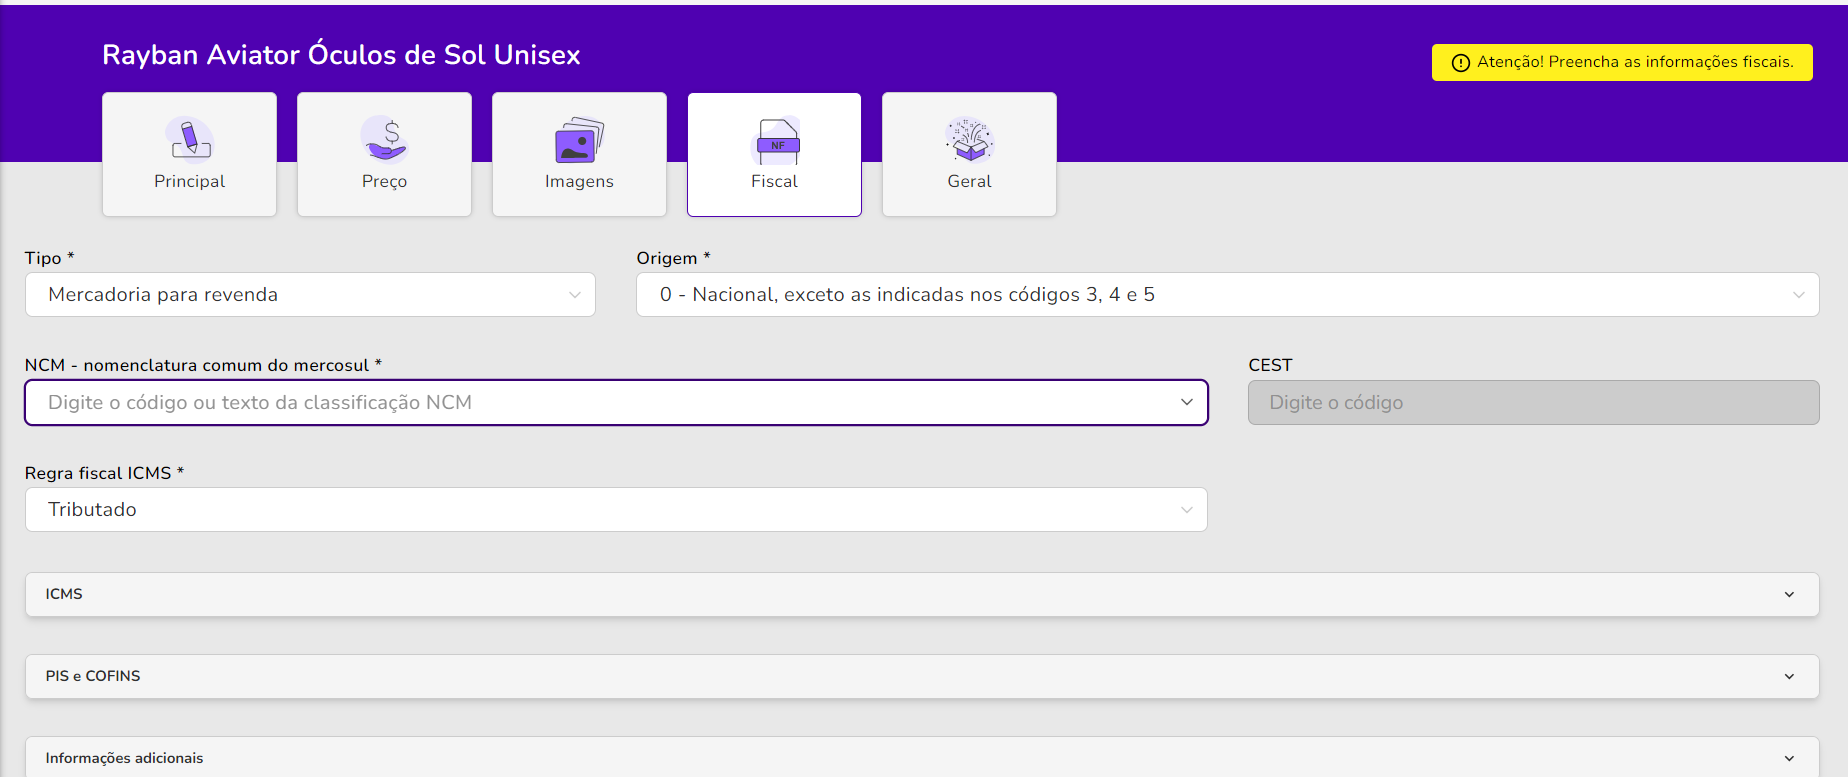Click the PIS e COFINS chevron arrow
Screen dimensions: 1848x777
1789,677
